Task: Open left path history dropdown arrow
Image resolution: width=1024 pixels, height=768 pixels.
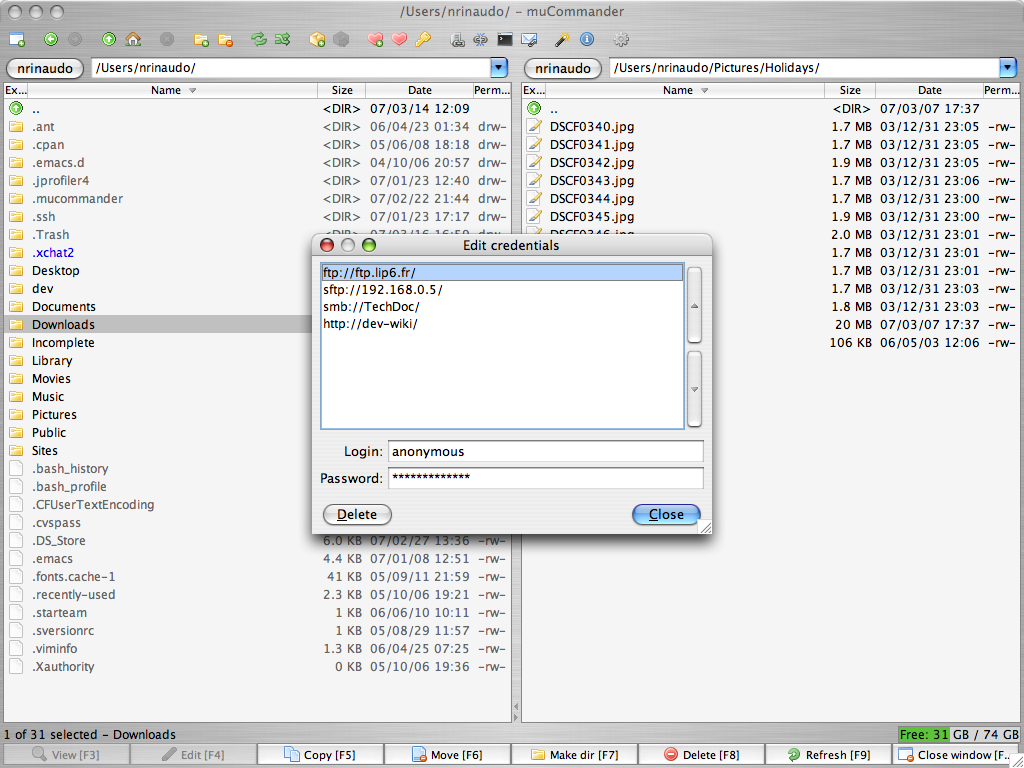Action: [x=498, y=67]
